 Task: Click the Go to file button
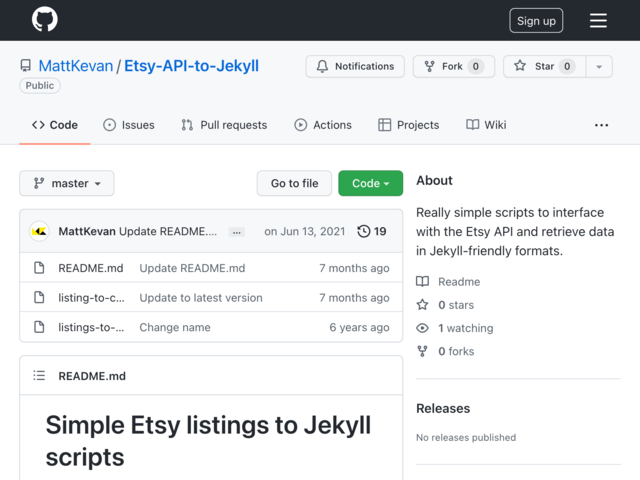pos(294,183)
